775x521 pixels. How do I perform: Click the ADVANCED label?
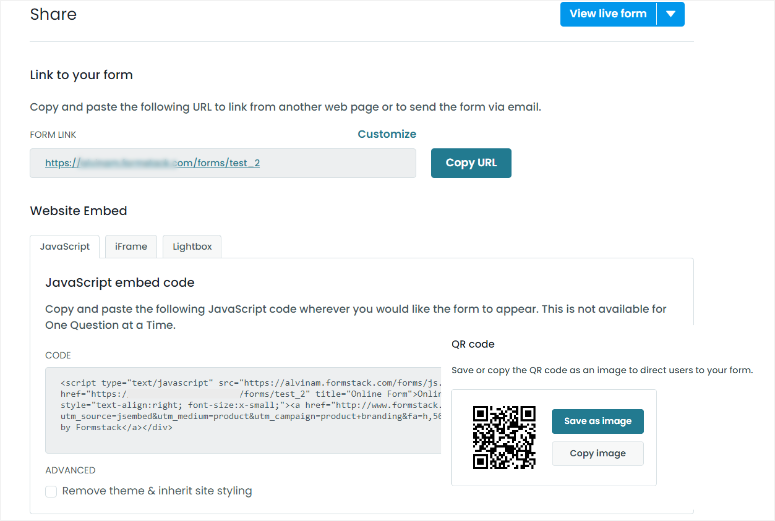(x=71, y=471)
